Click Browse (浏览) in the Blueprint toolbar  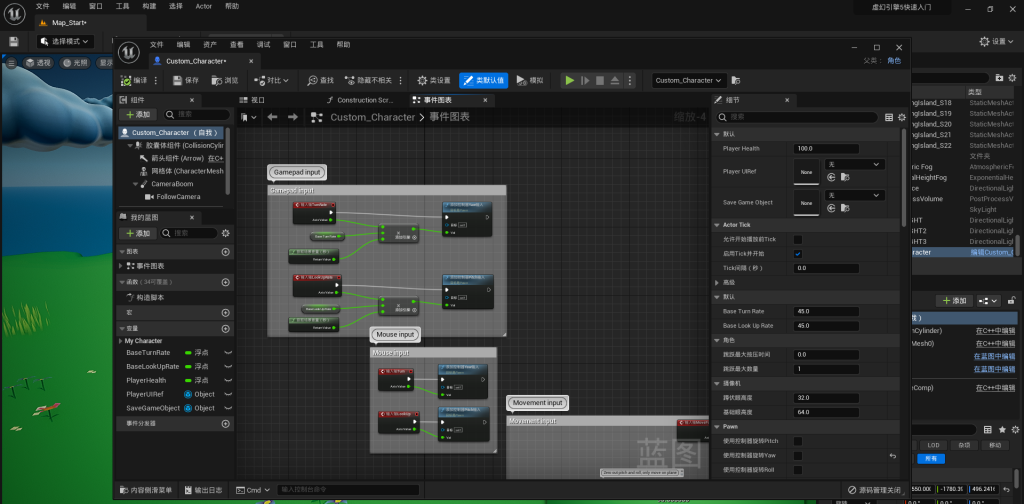[x=225, y=80]
